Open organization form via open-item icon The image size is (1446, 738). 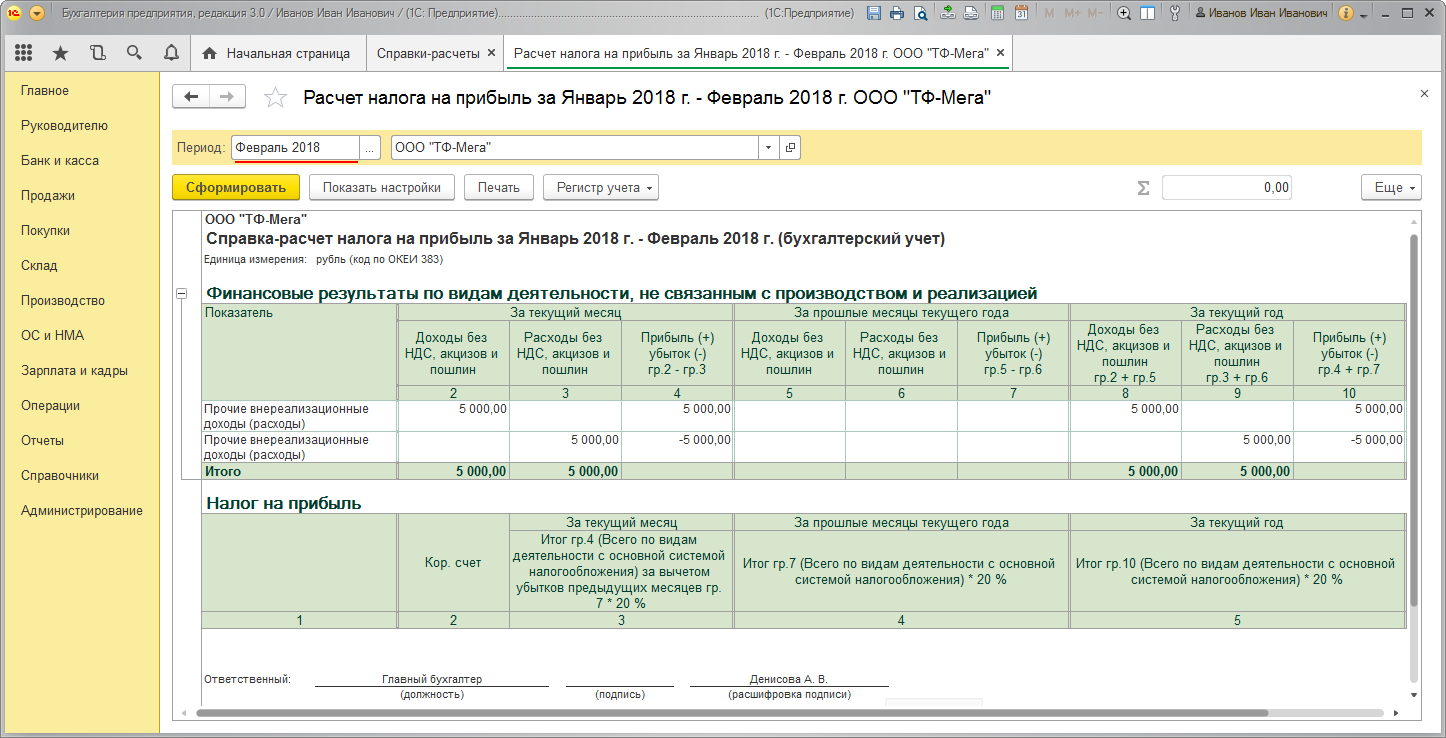pos(790,148)
